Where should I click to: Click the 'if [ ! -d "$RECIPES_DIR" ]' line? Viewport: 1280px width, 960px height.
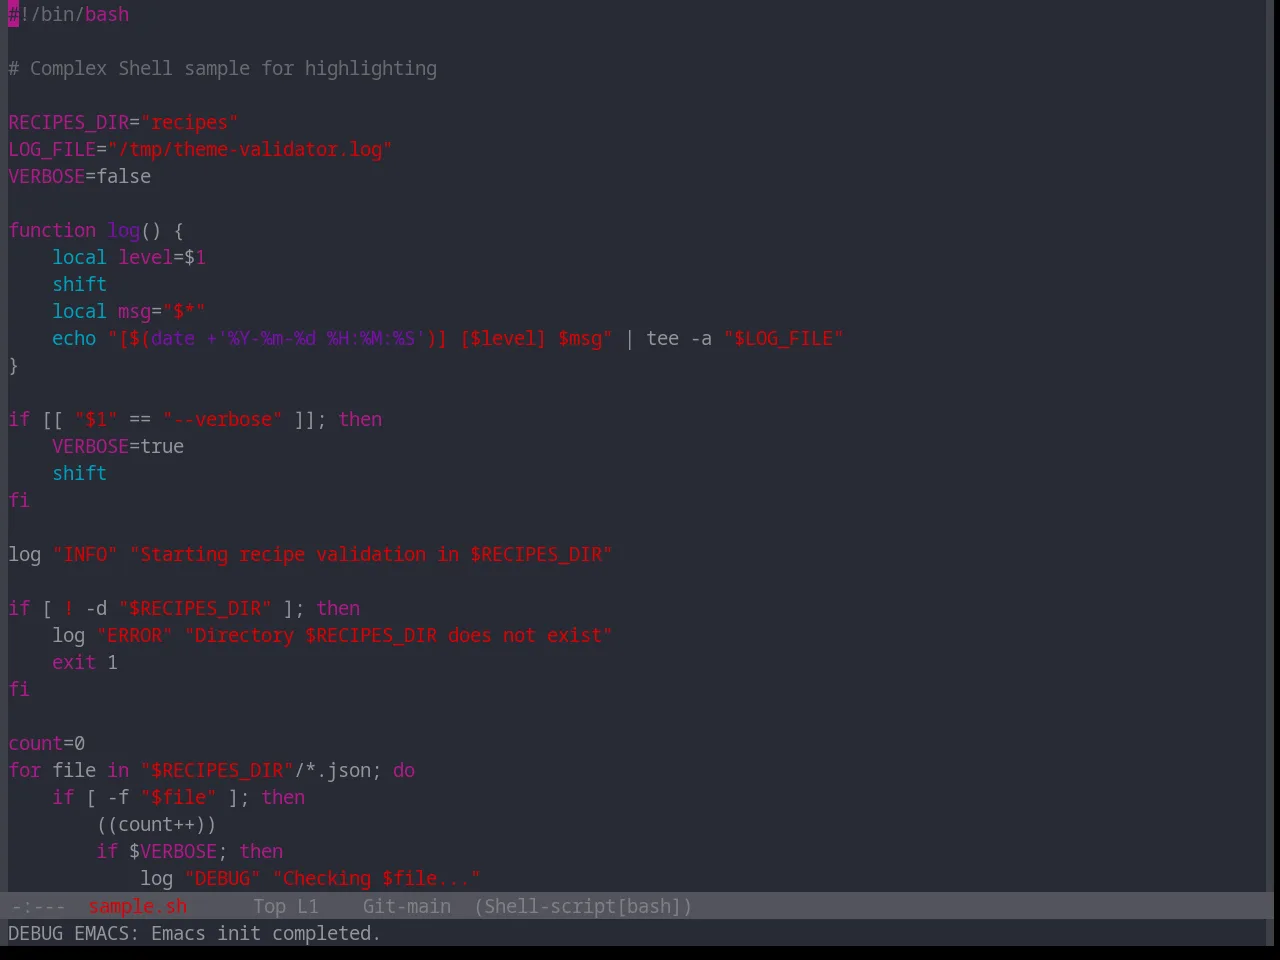[184, 609]
